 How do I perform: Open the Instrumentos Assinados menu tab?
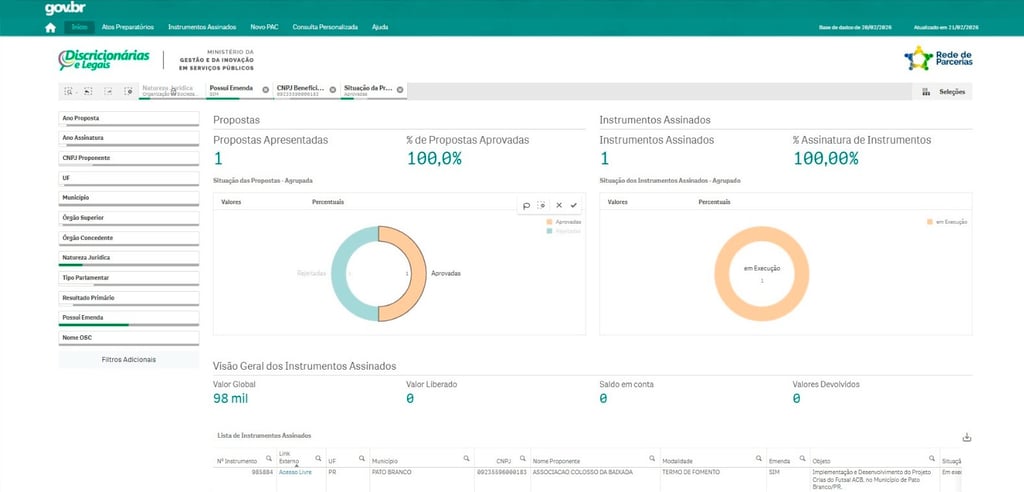click(203, 27)
